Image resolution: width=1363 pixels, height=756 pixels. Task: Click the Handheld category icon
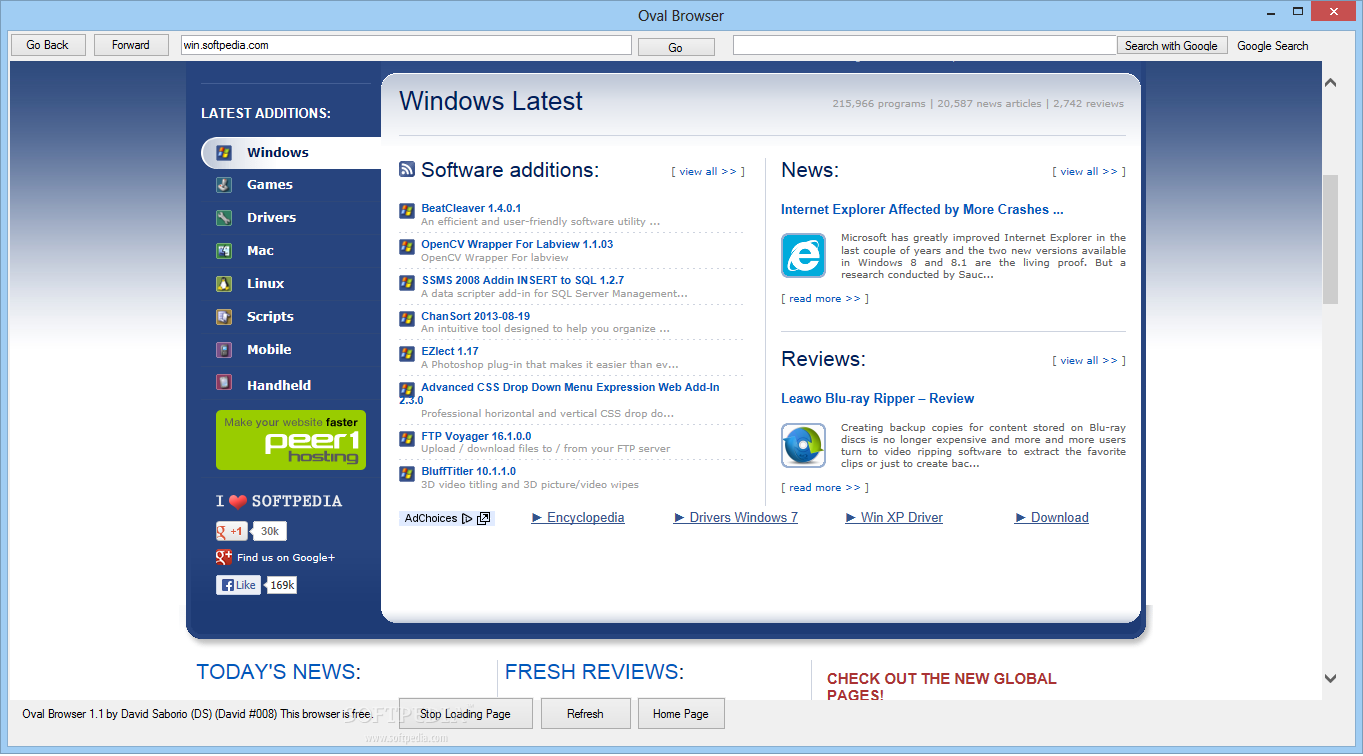224,383
